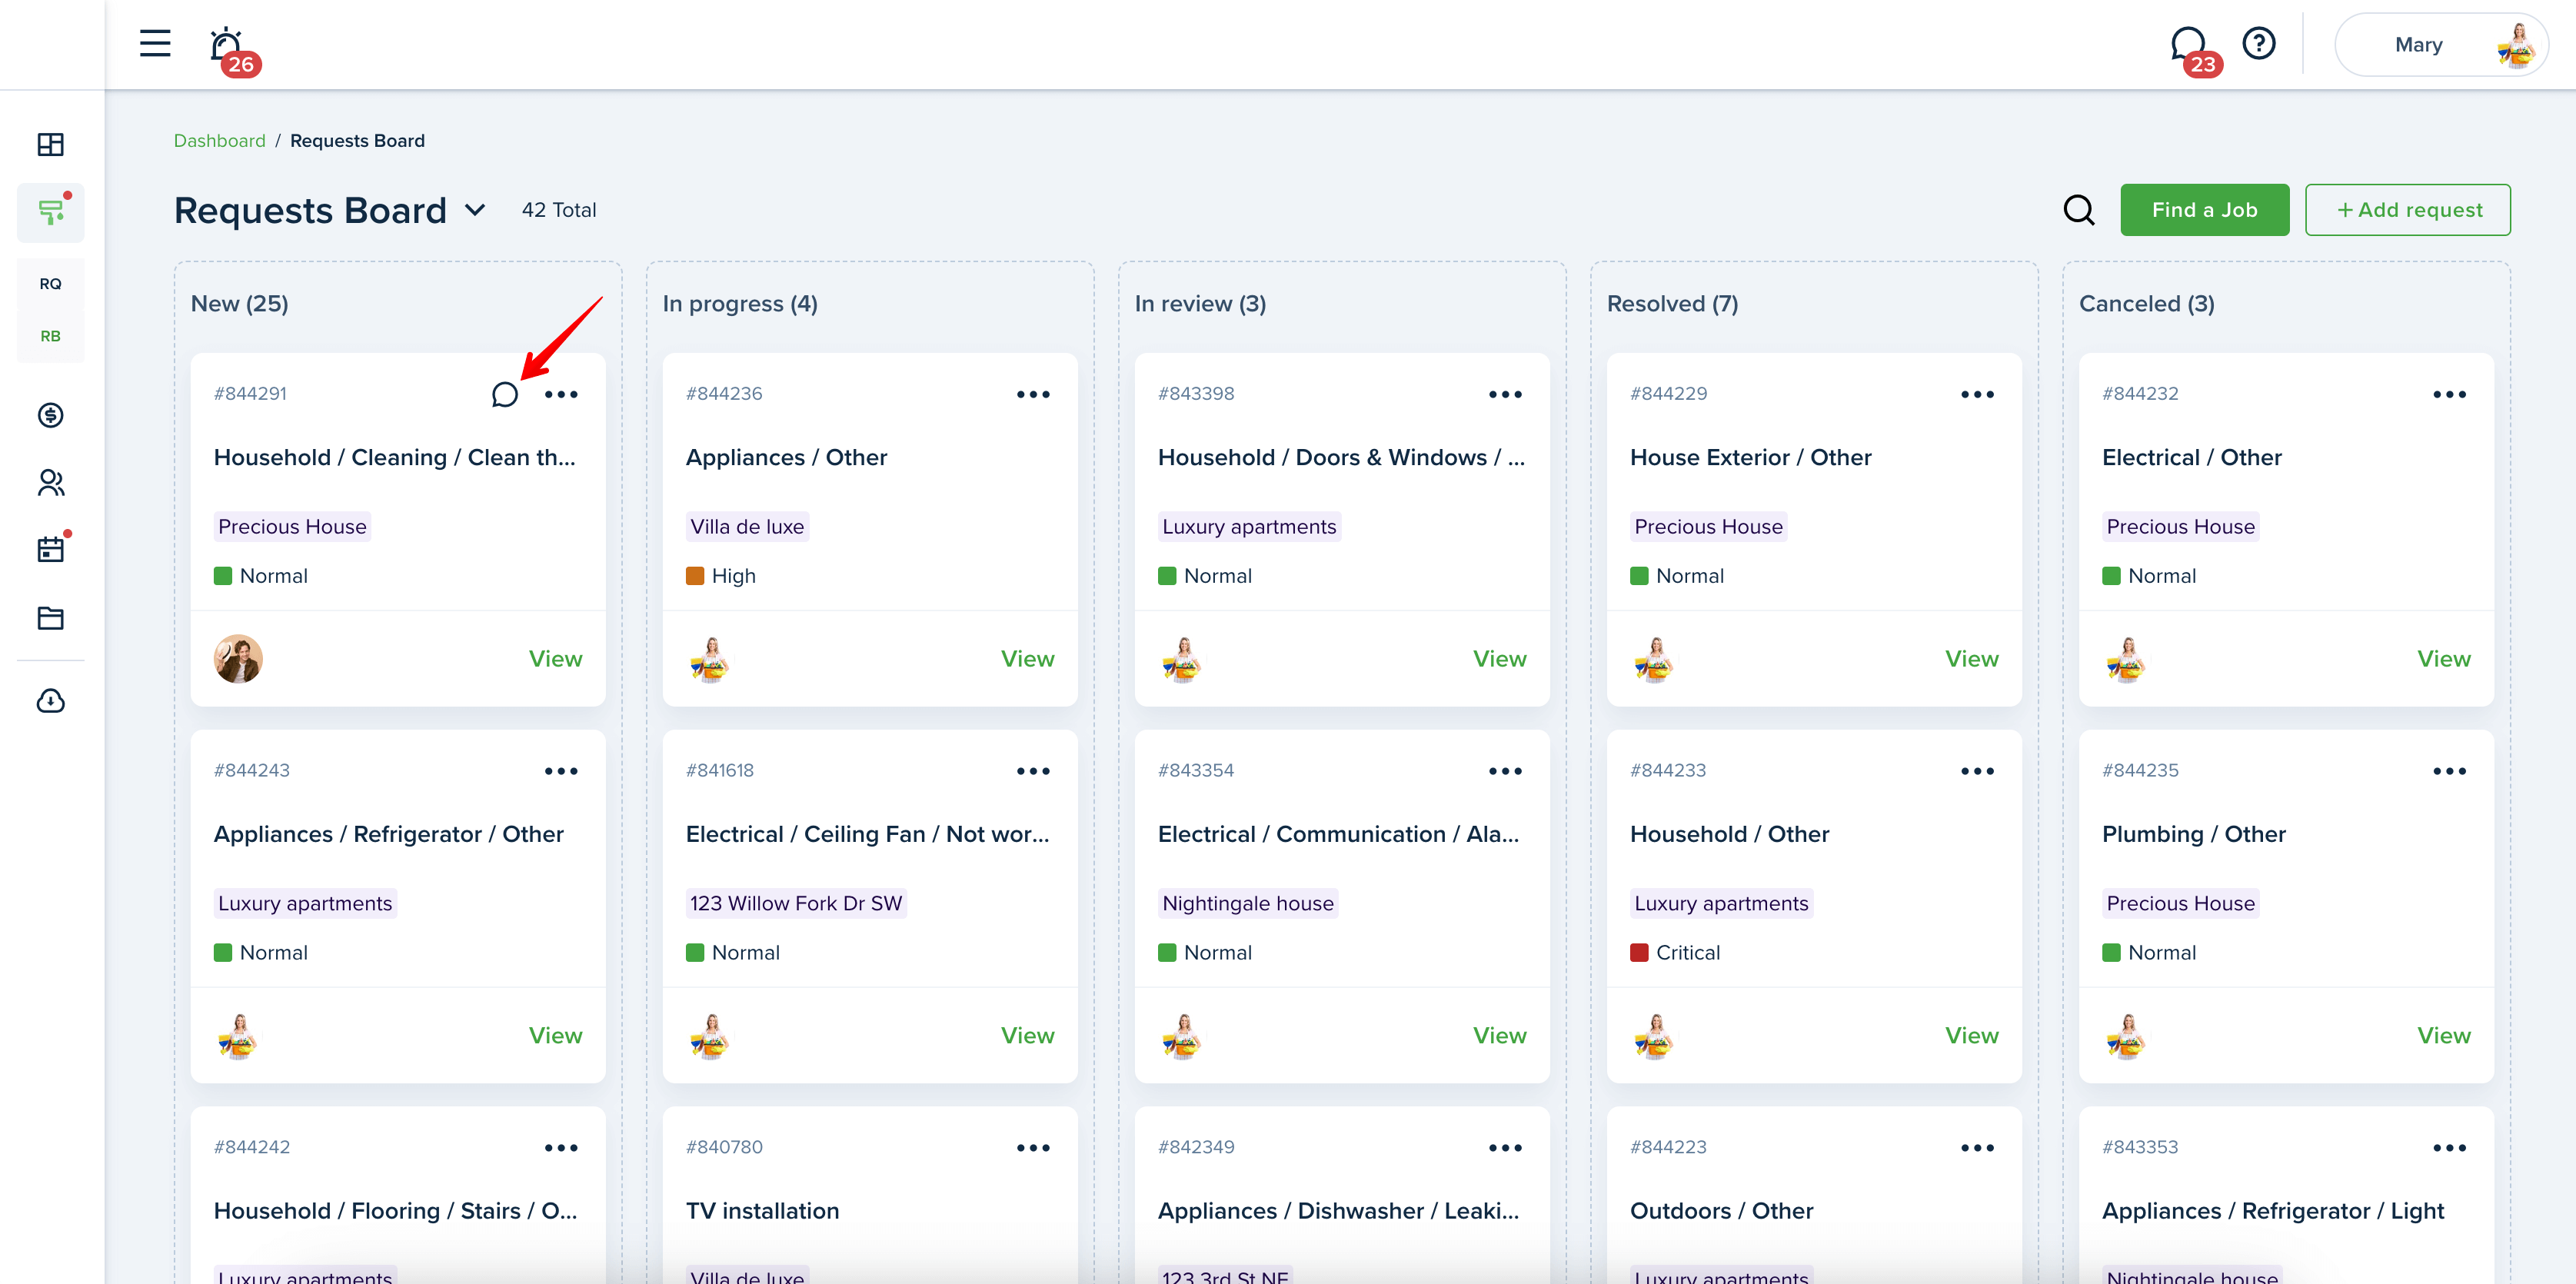
Task: Open the three-dot menu on request #844223
Action: 1977,1148
